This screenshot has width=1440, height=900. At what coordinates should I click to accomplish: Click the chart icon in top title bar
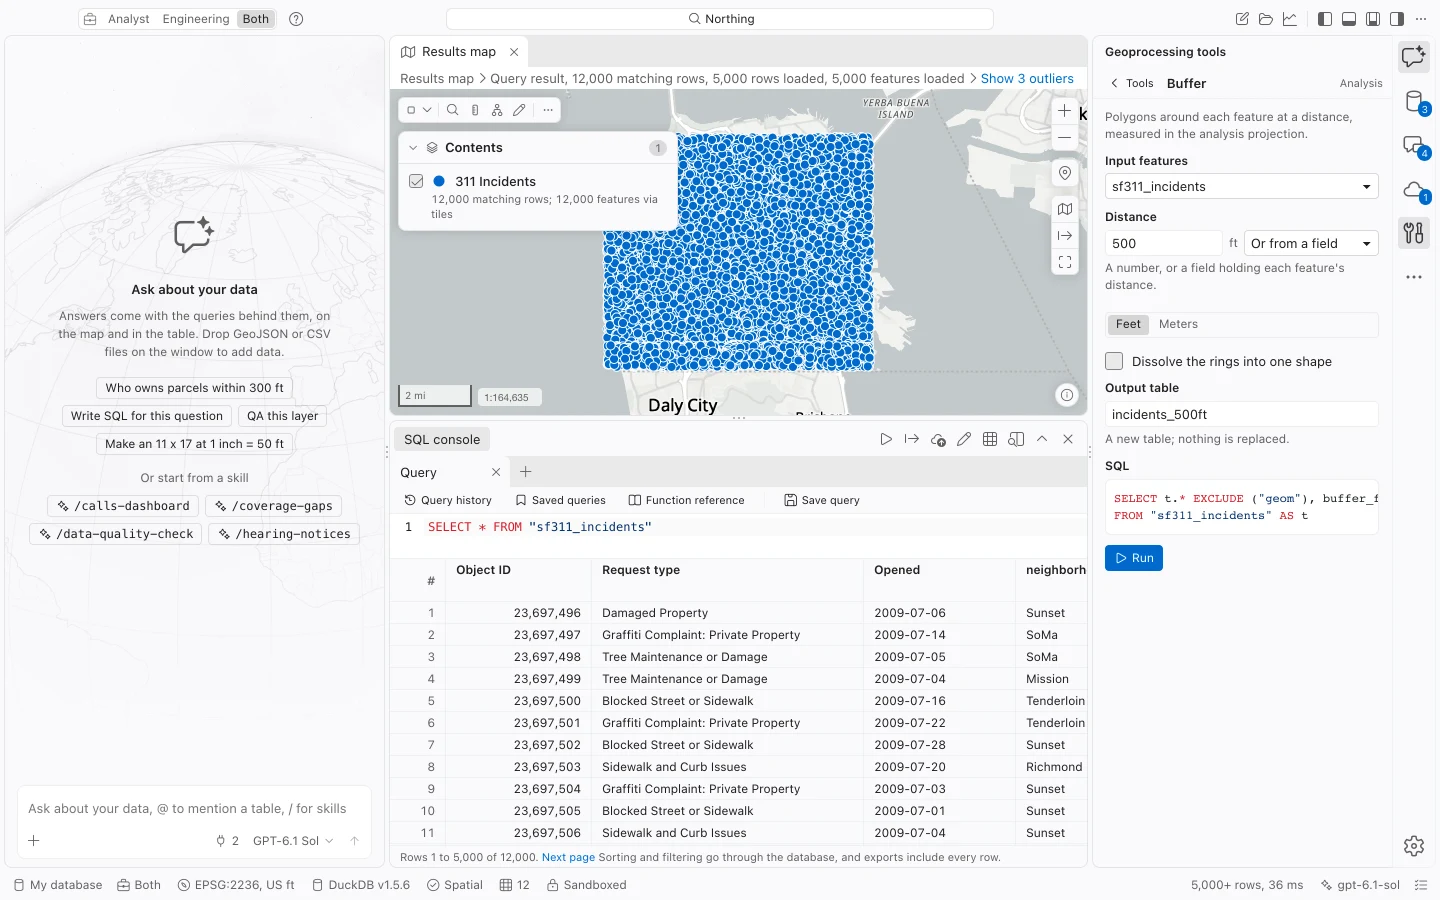coord(1290,19)
